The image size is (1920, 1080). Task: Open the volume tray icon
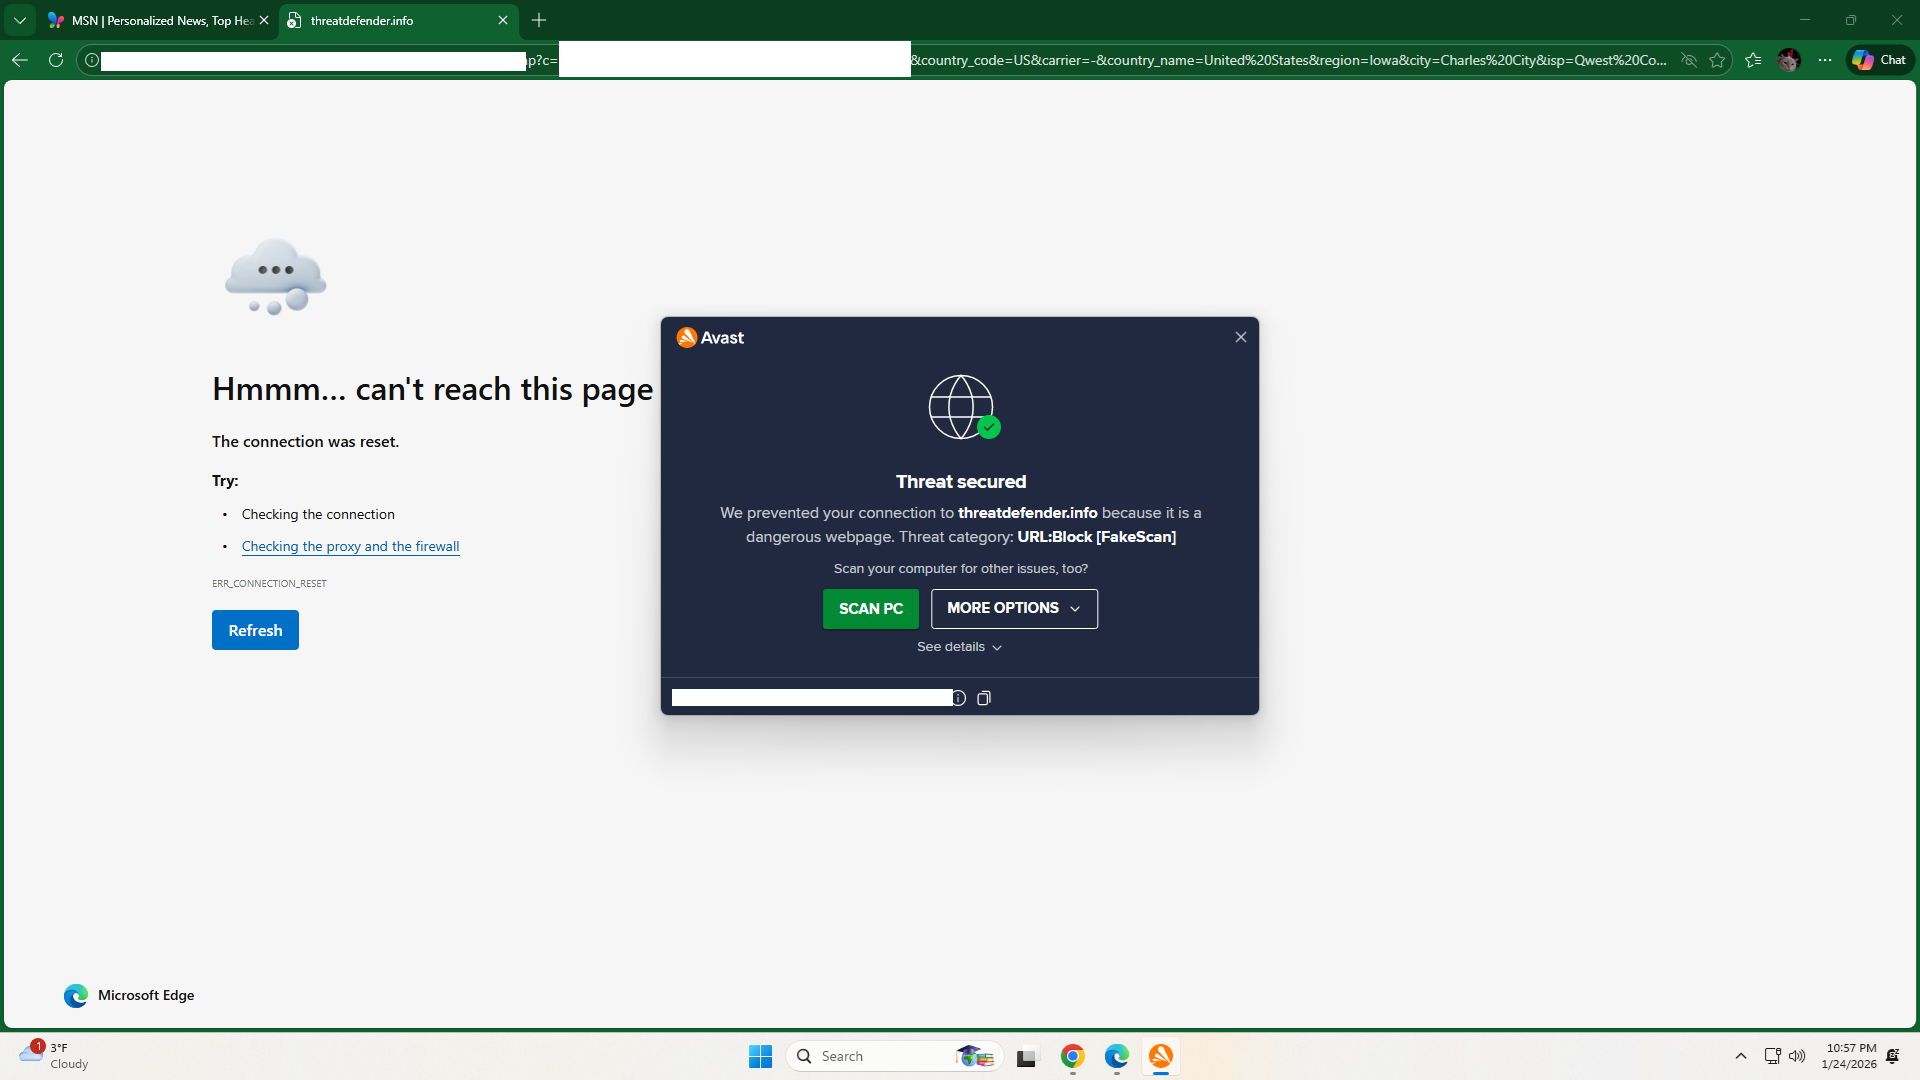point(1797,1056)
